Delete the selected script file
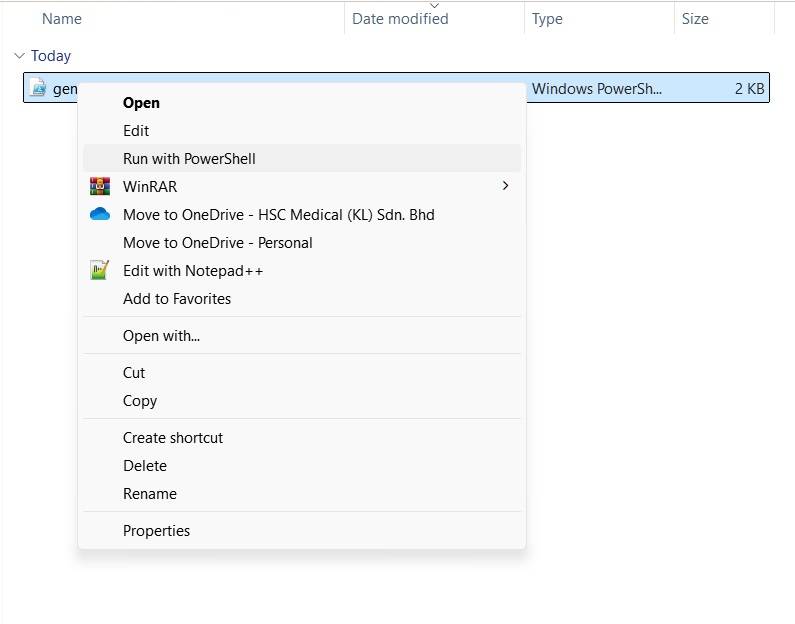The width and height of the screenshot is (795, 624). click(x=145, y=465)
